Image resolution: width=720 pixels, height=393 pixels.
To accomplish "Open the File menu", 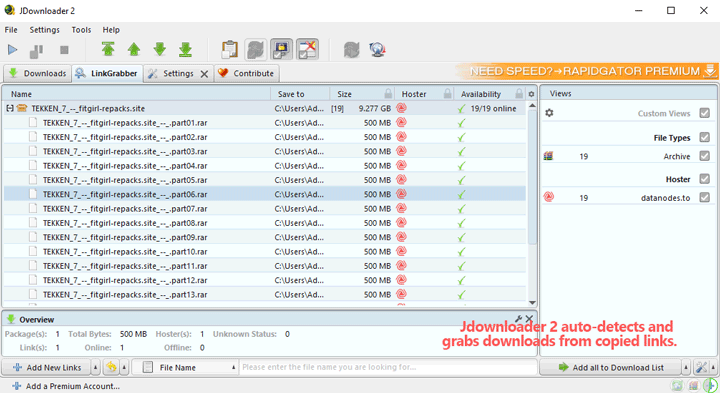I will pos(11,30).
